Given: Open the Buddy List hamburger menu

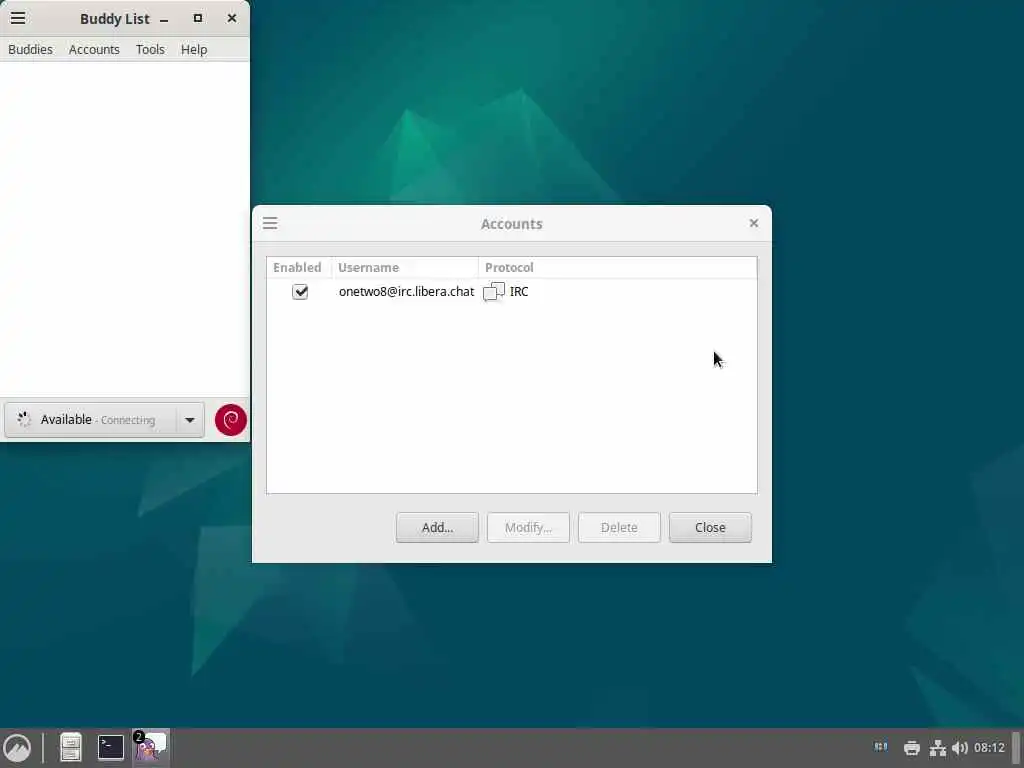Looking at the screenshot, I should 18,18.
